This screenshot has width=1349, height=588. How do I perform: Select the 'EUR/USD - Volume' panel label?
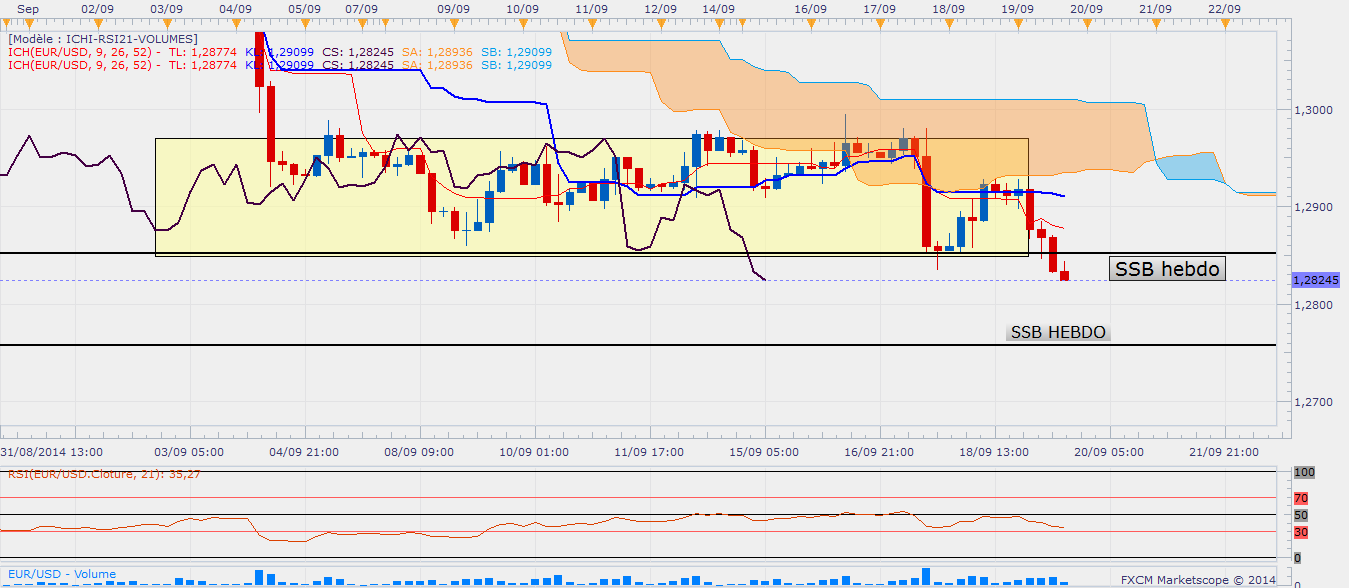click(60, 574)
